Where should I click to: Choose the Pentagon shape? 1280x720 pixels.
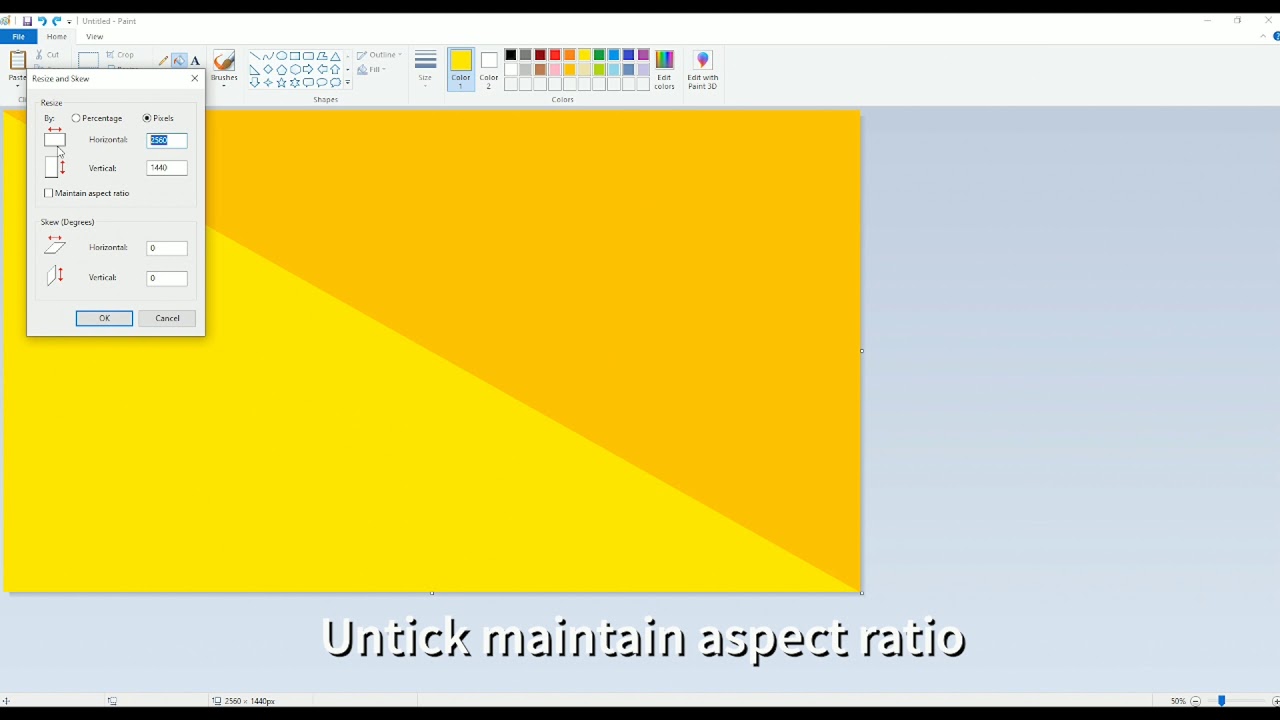[x=282, y=69]
